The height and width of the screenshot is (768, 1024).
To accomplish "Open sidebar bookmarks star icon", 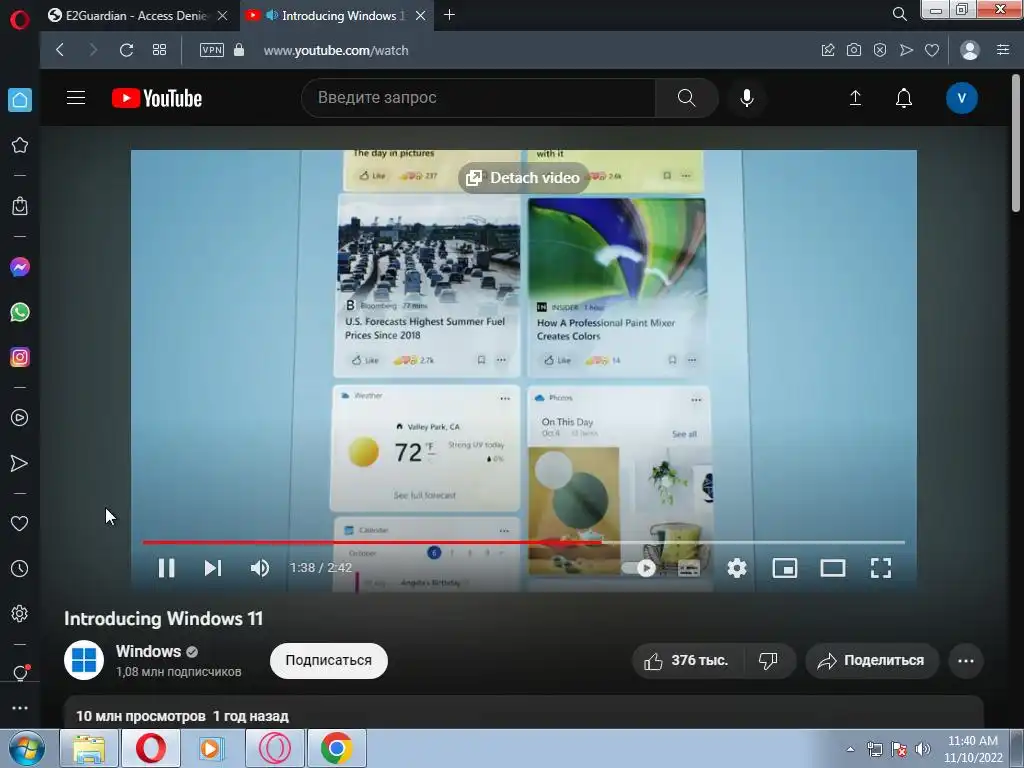I will point(20,145).
